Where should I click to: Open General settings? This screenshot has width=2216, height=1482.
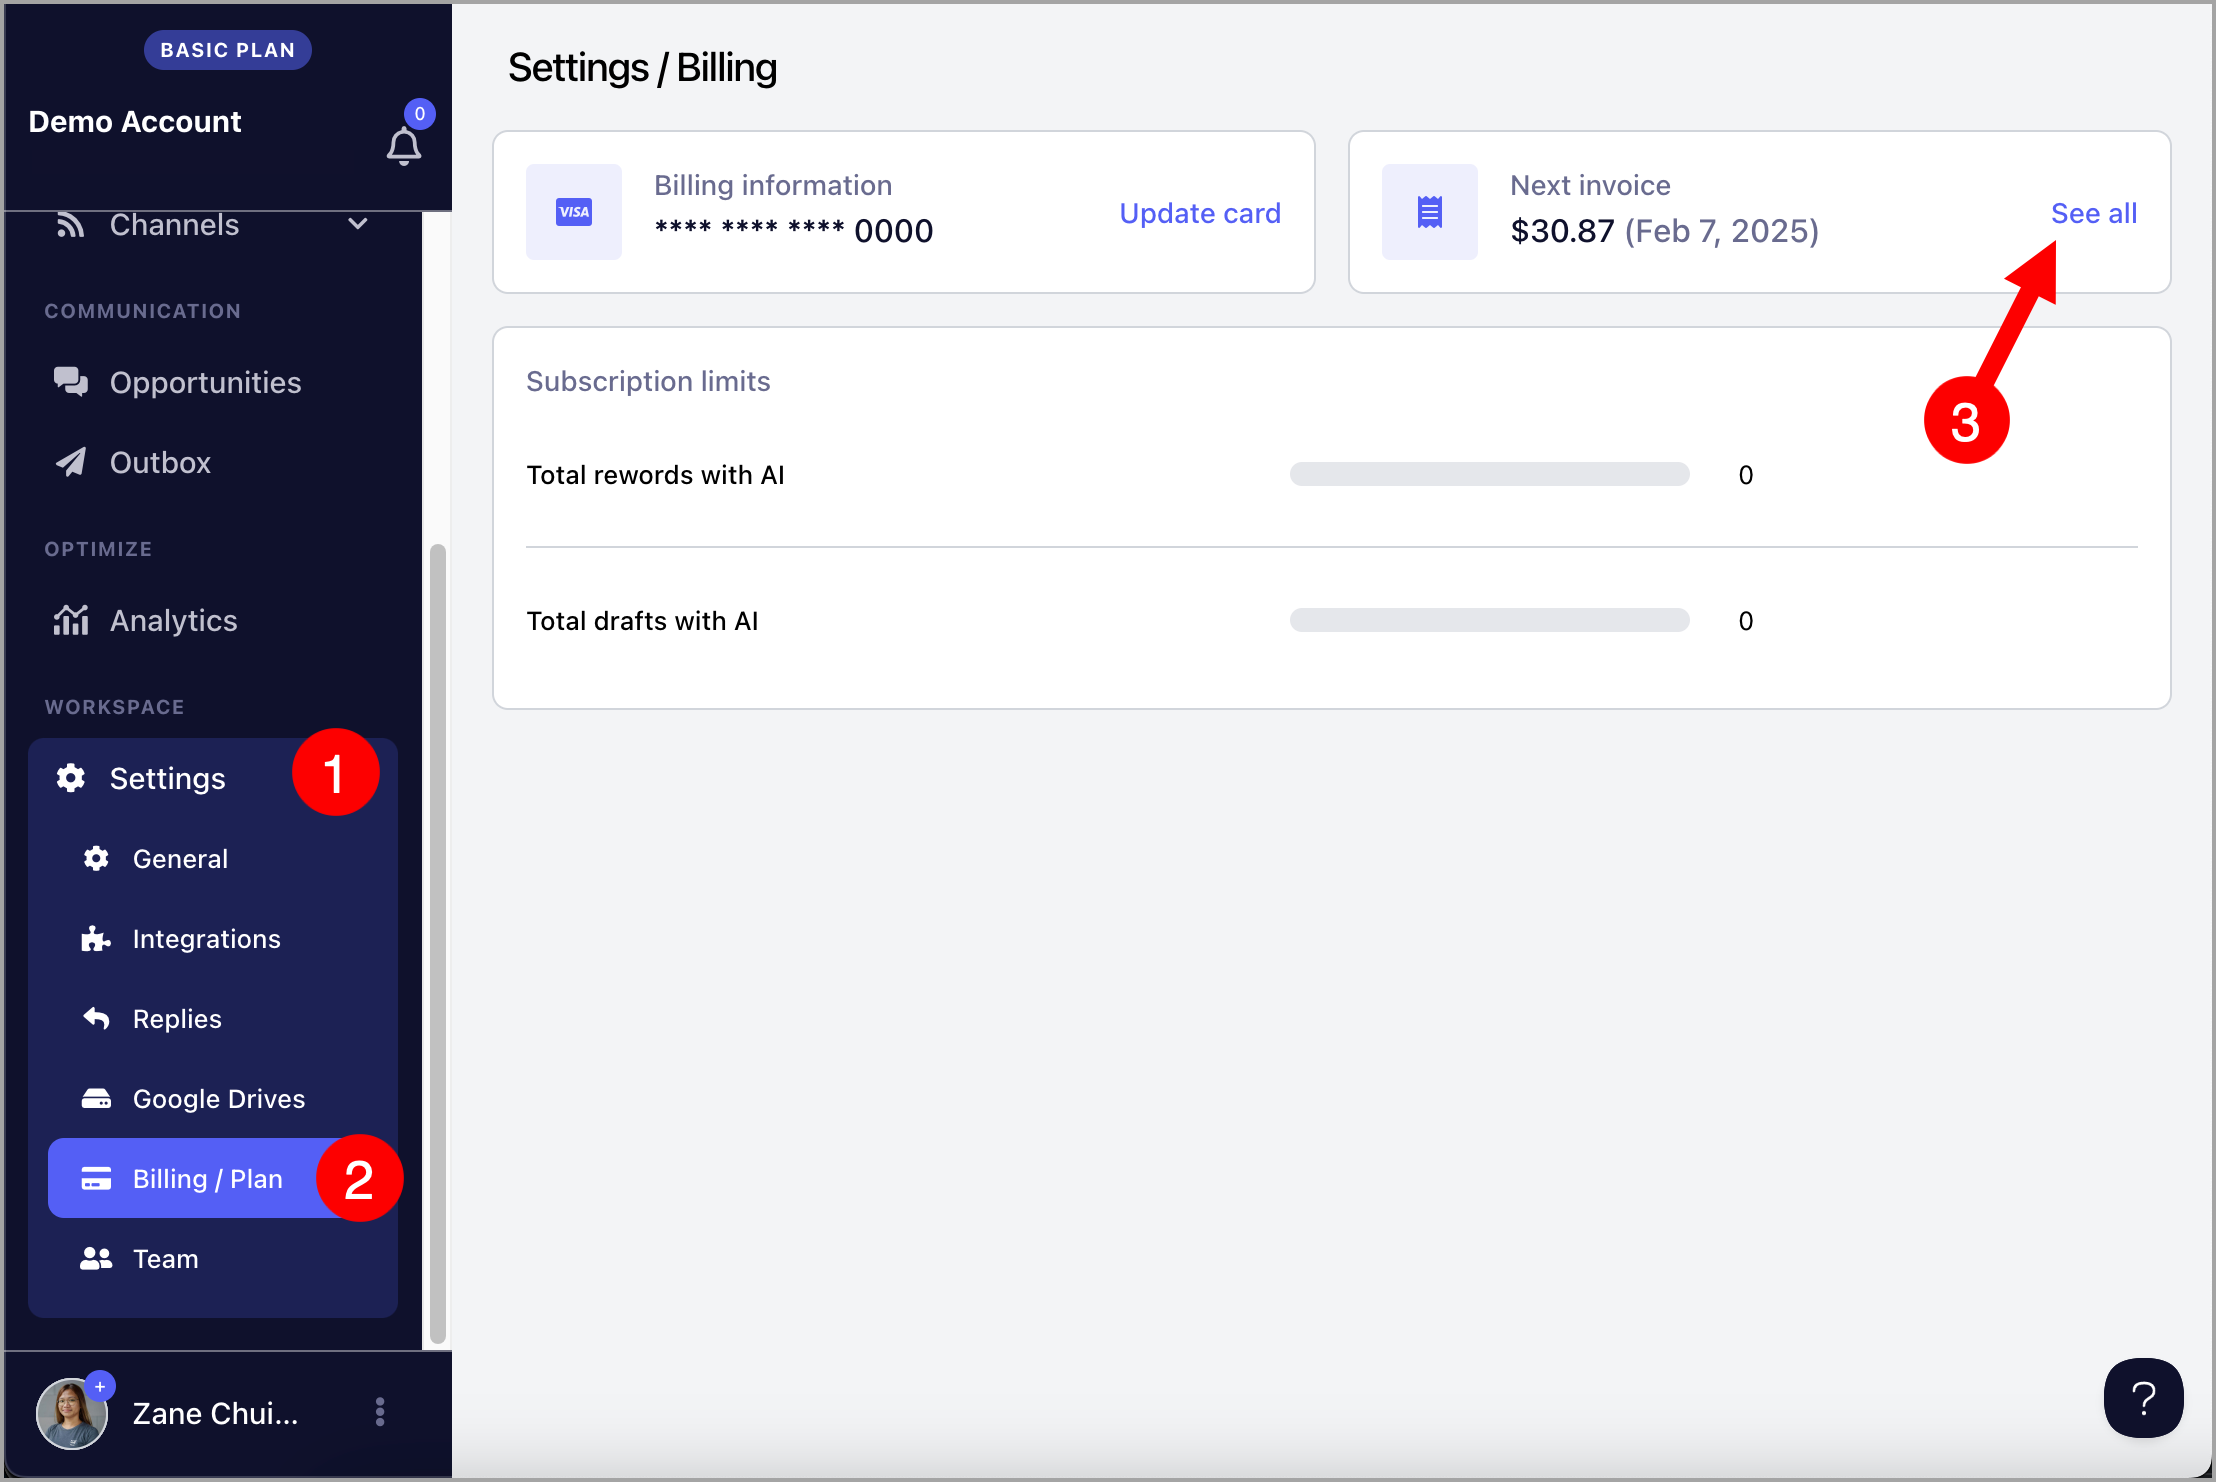(x=222, y=858)
